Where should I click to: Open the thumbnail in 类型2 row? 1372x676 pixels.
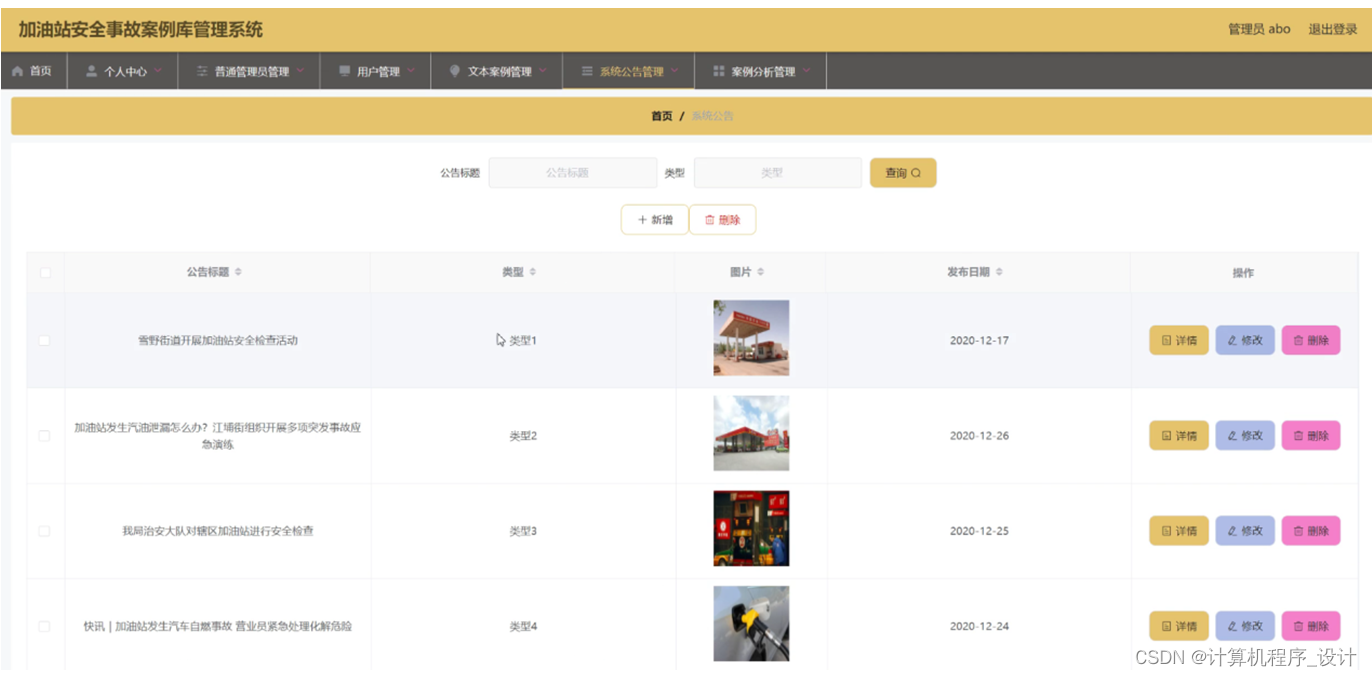(751, 433)
